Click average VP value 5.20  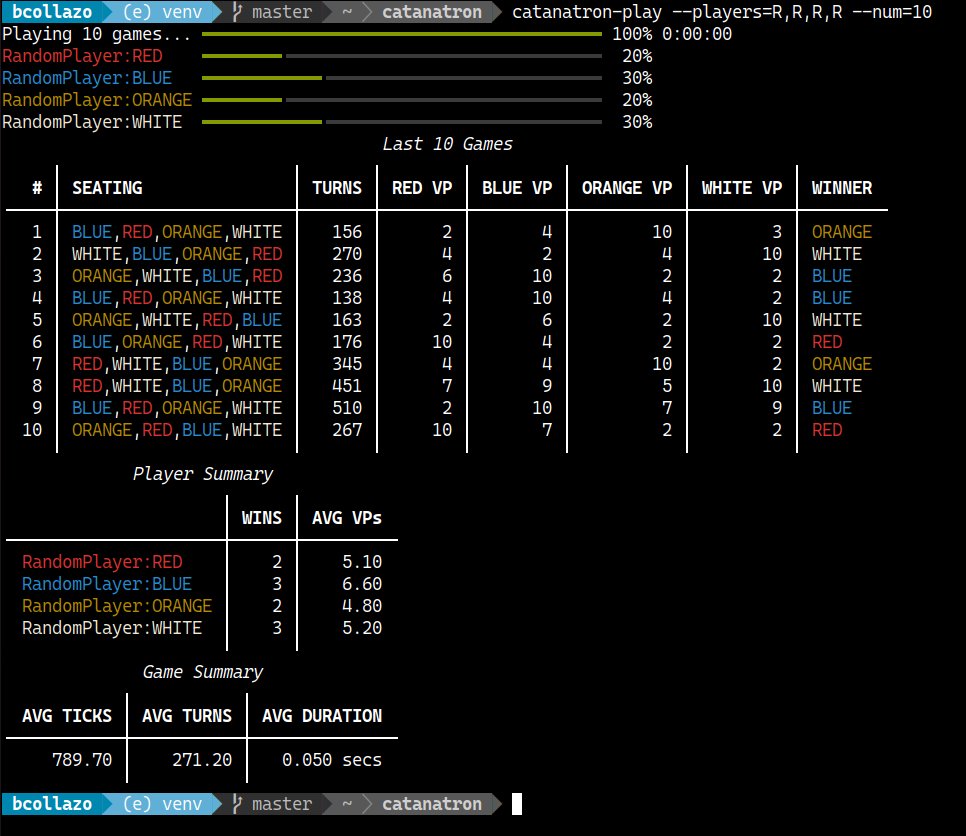(362, 628)
